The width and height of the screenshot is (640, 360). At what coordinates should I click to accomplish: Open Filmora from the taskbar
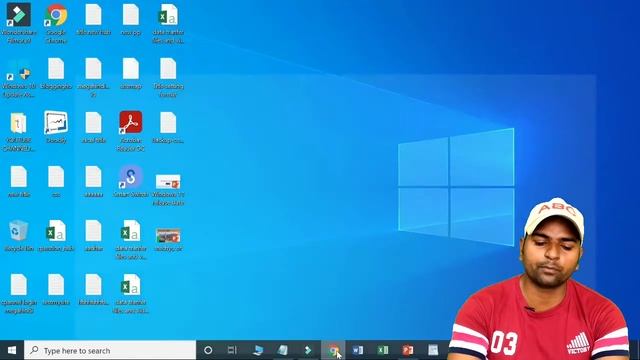[308, 350]
